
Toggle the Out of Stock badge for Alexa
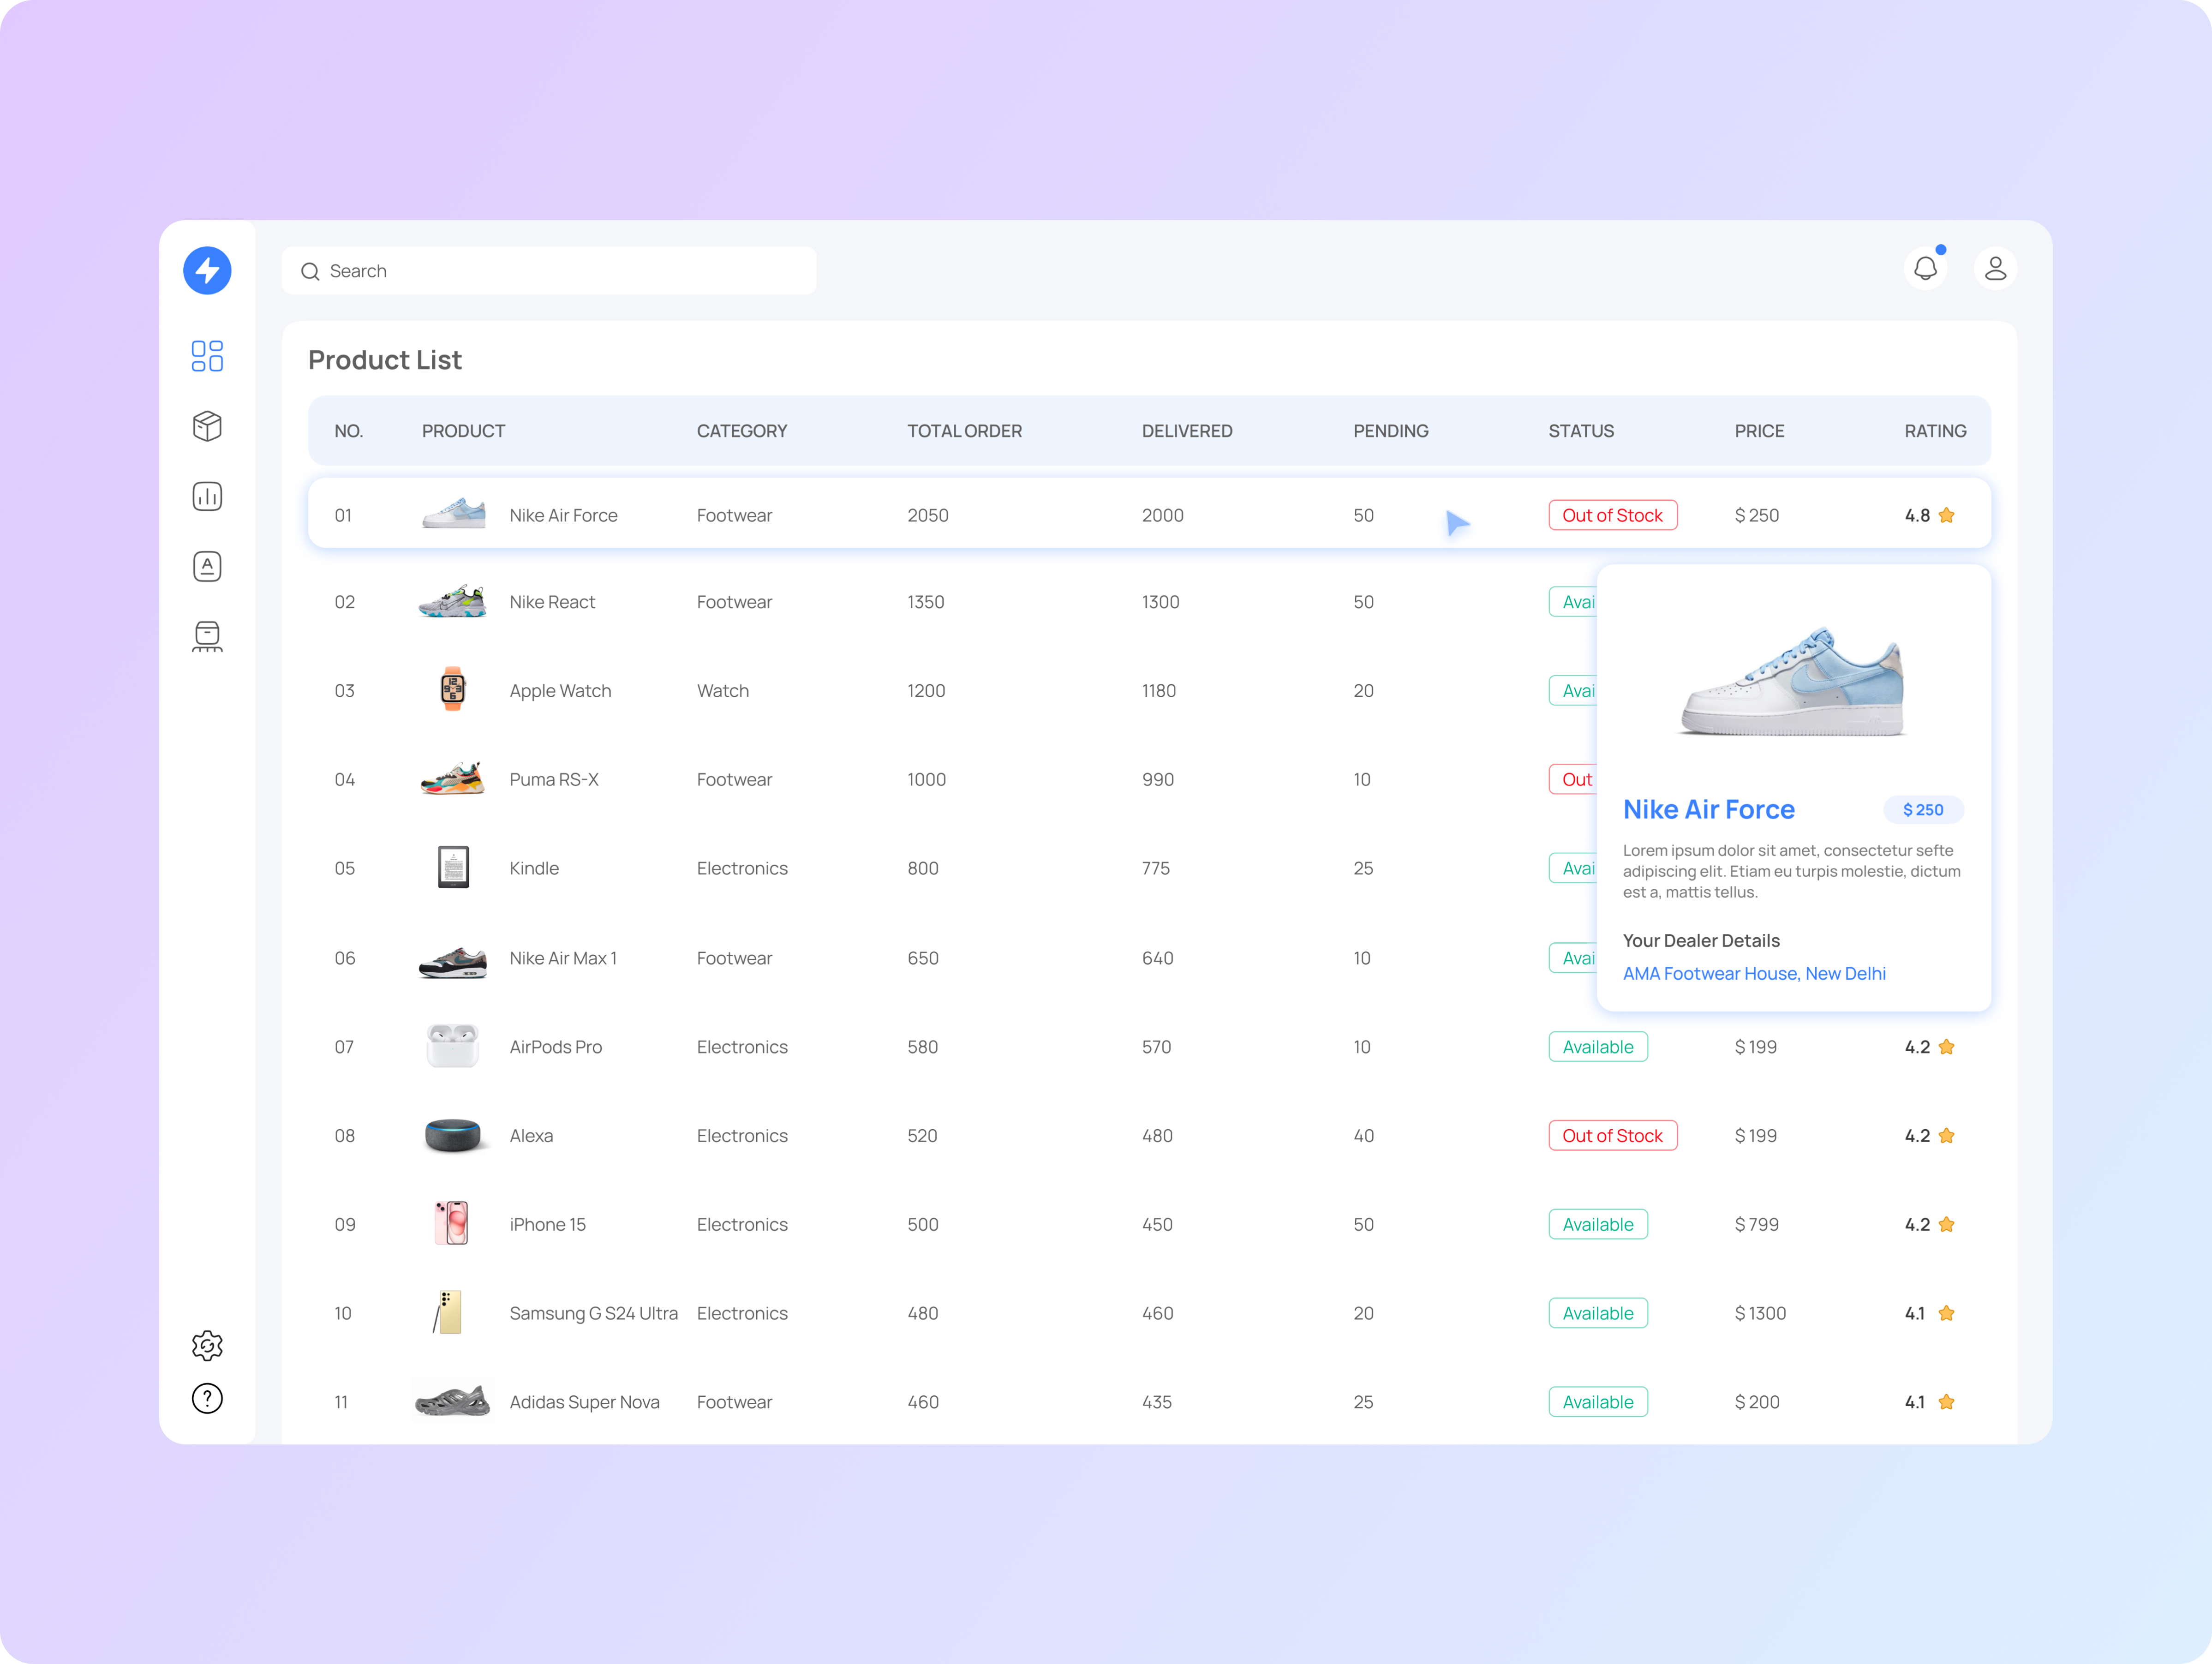1612,1135
